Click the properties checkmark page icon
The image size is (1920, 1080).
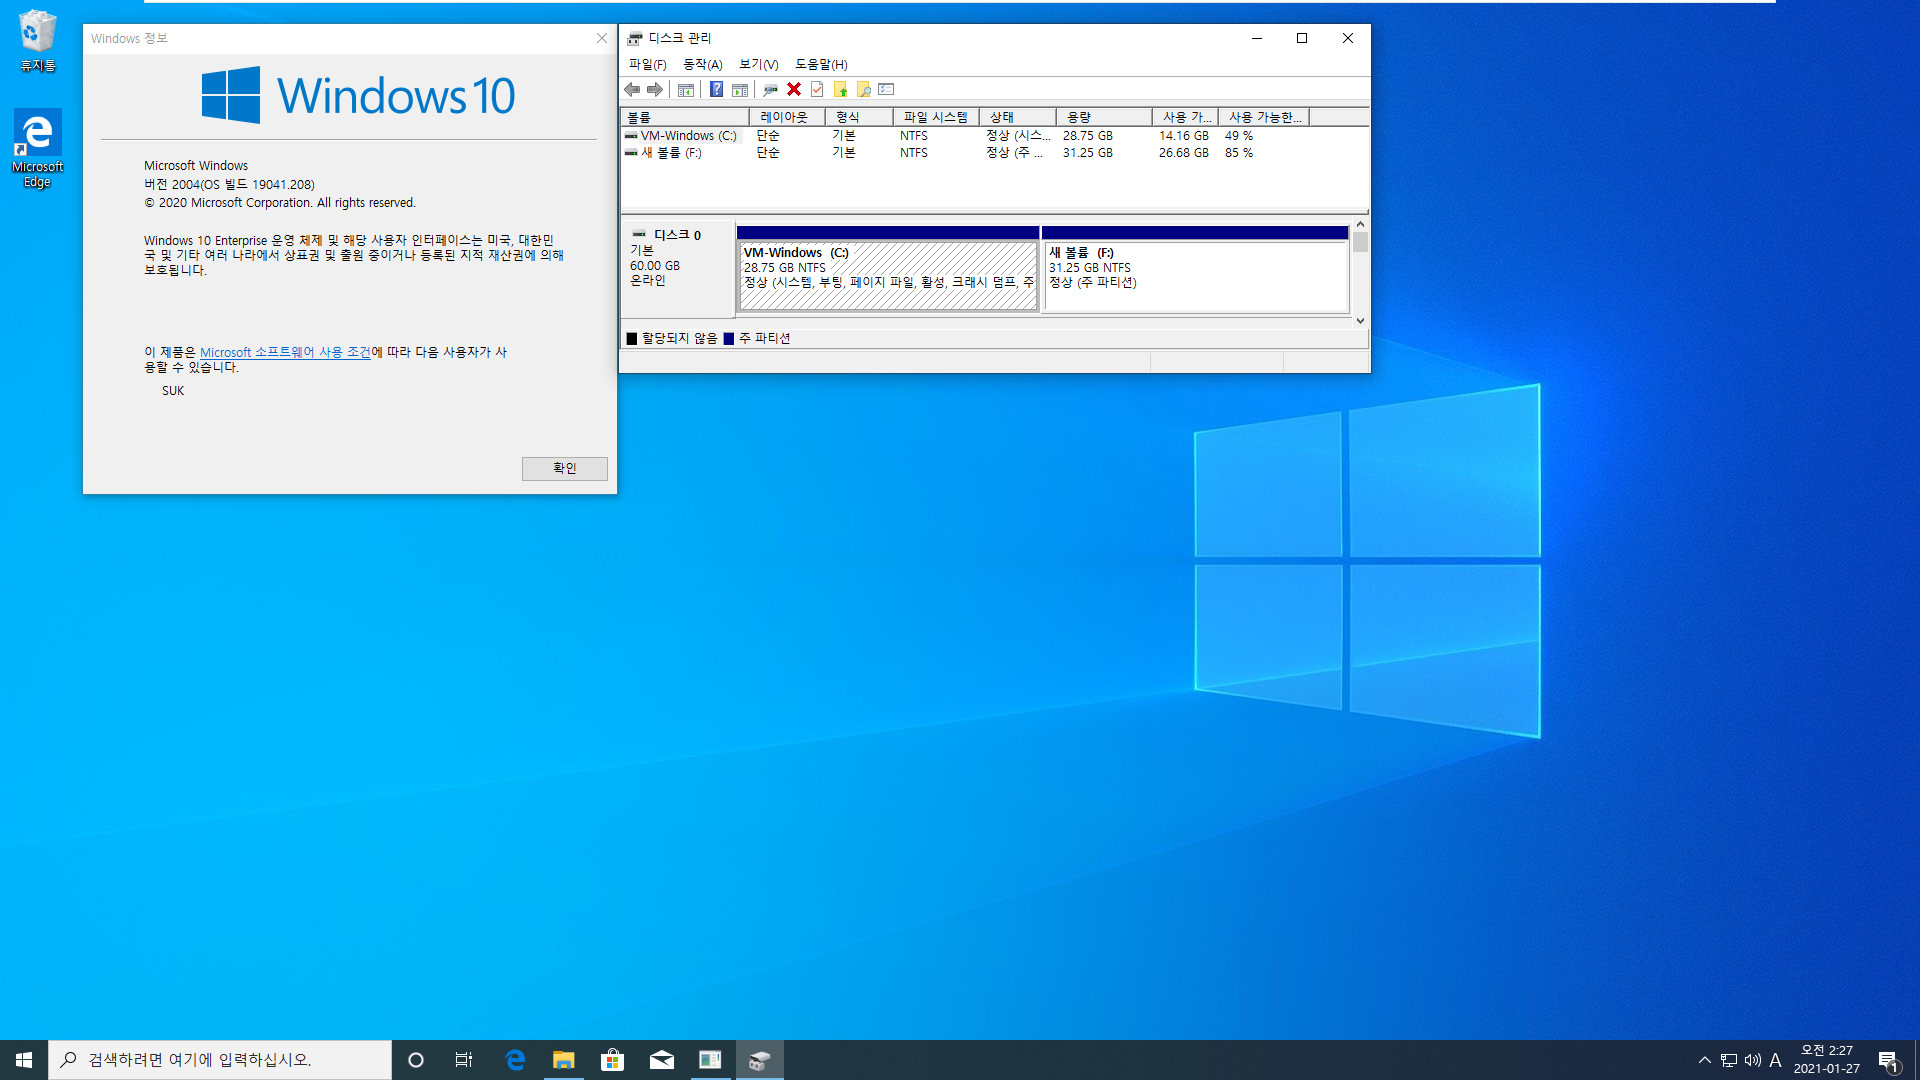pos(817,90)
